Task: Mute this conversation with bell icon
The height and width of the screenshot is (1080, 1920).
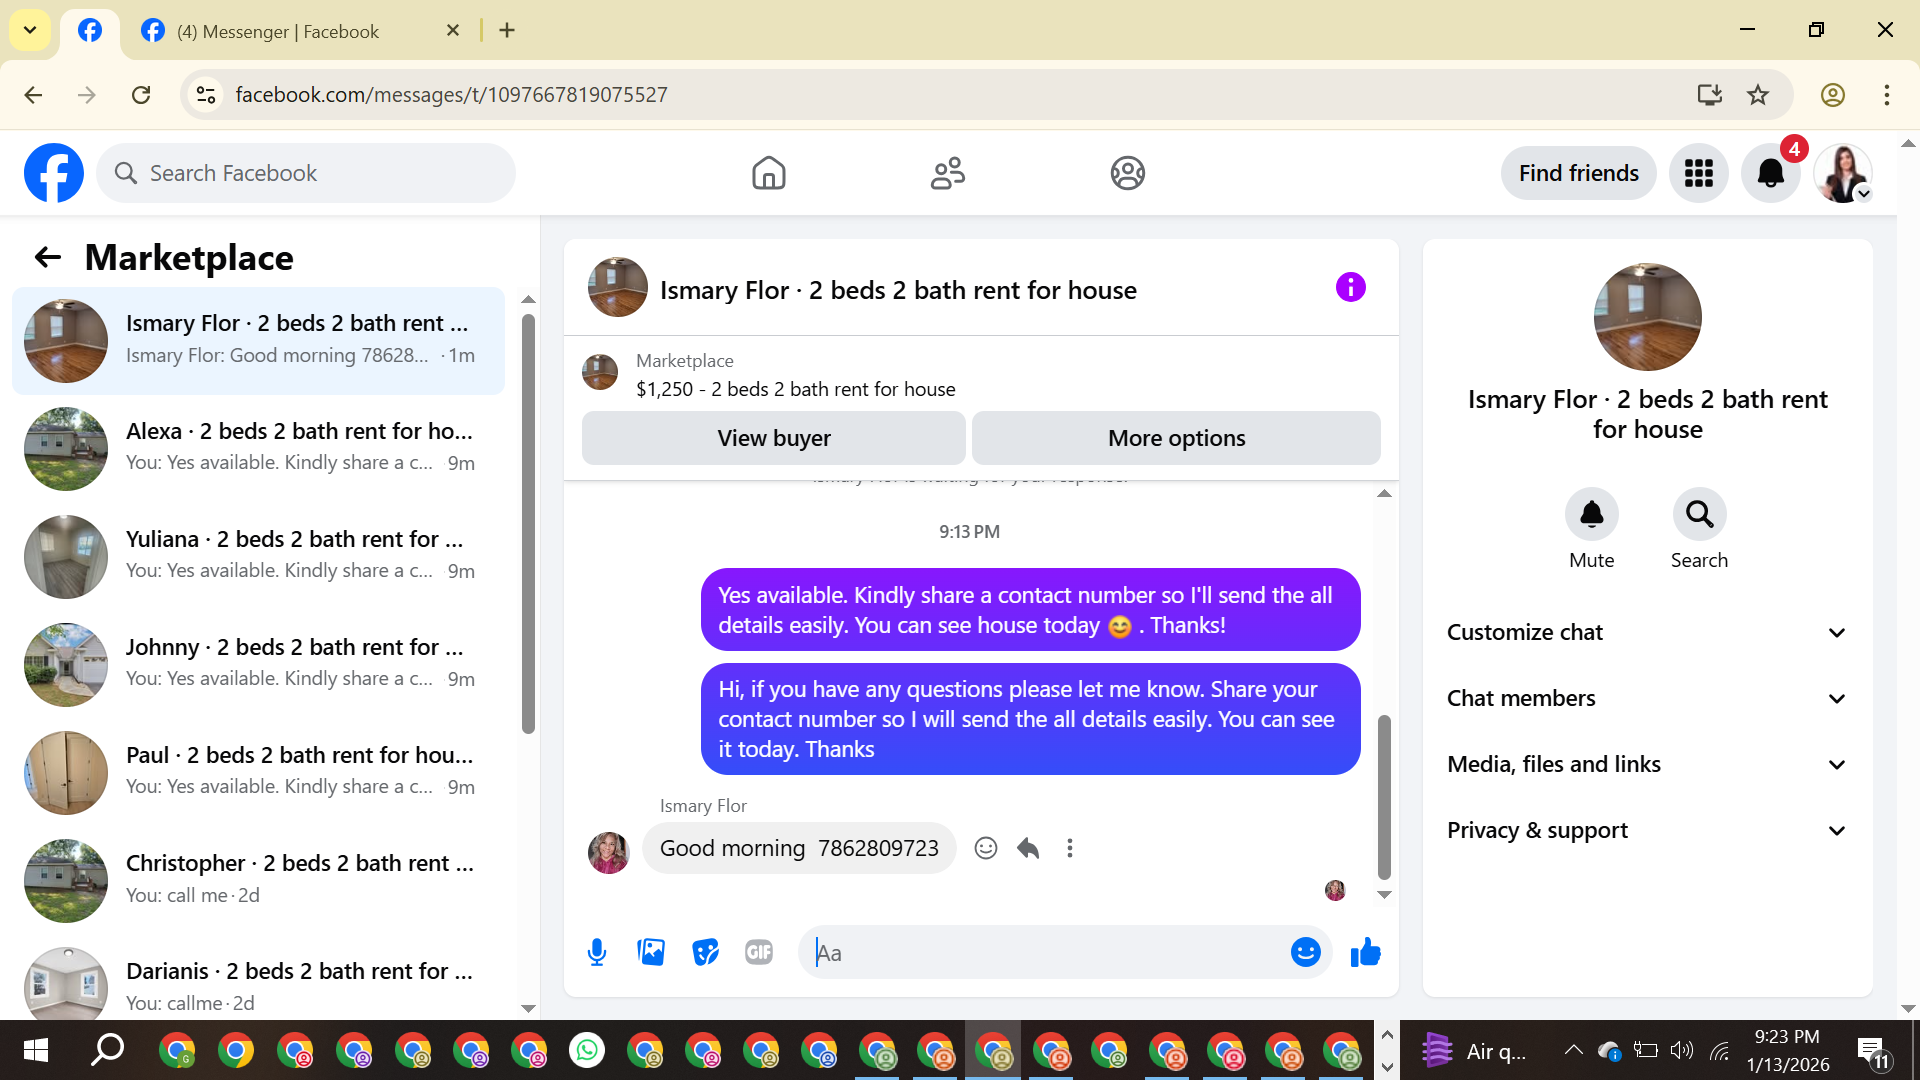Action: pyautogui.click(x=1591, y=514)
